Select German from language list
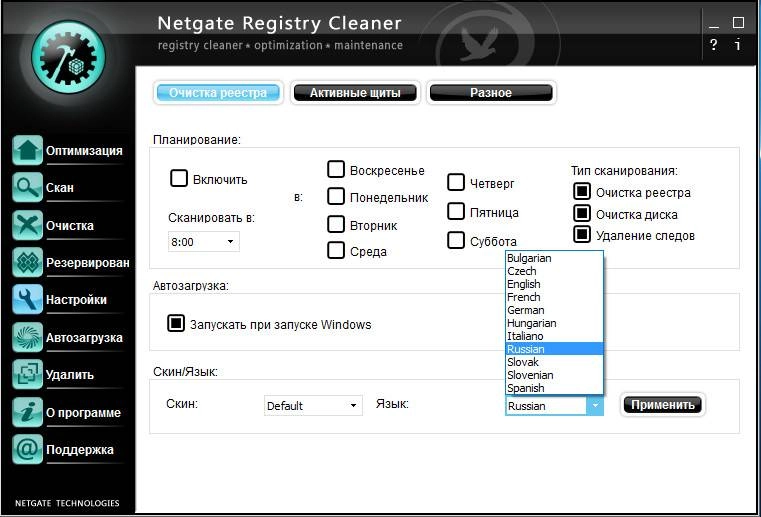The width and height of the screenshot is (761, 517). tap(554, 310)
